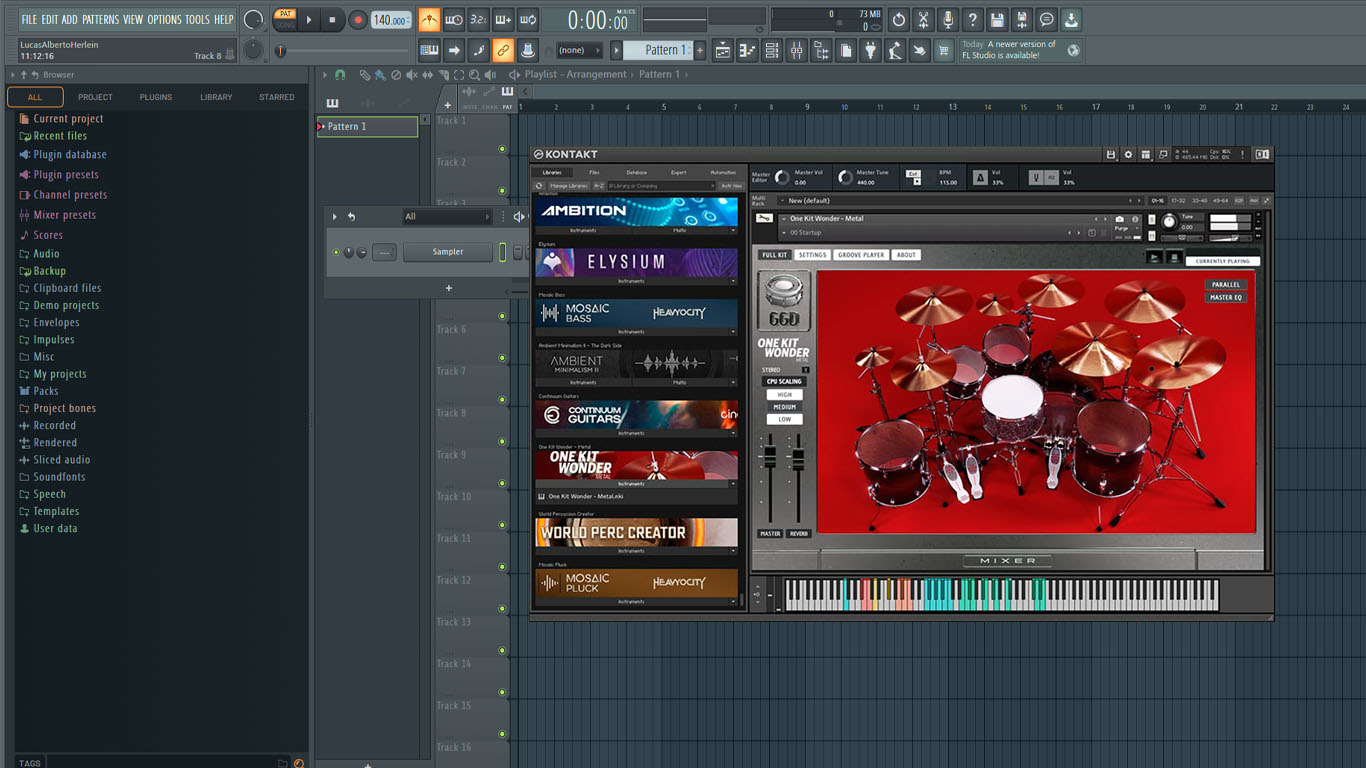
Task: Click Kontakt save floppy icon
Action: [1111, 155]
